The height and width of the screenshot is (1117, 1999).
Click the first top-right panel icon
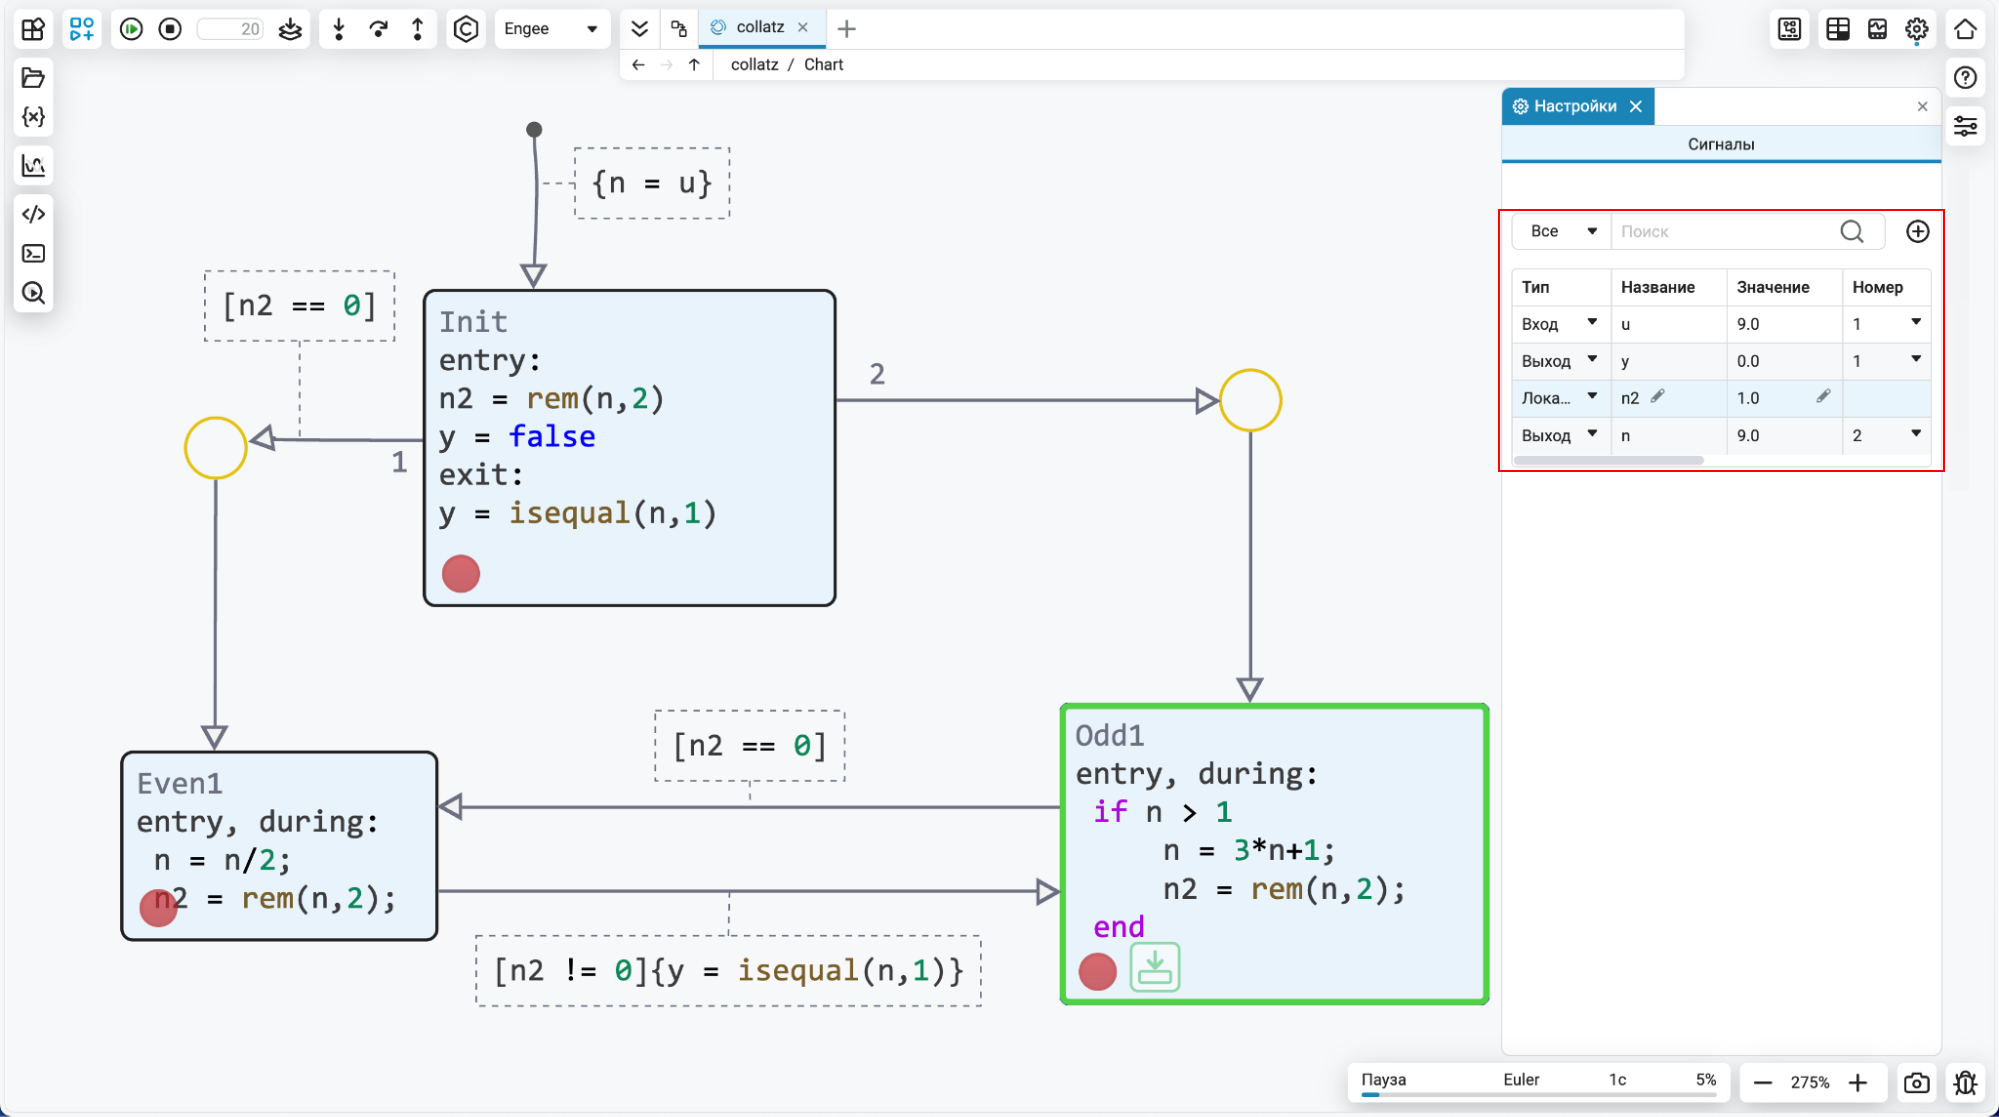tap(1790, 29)
